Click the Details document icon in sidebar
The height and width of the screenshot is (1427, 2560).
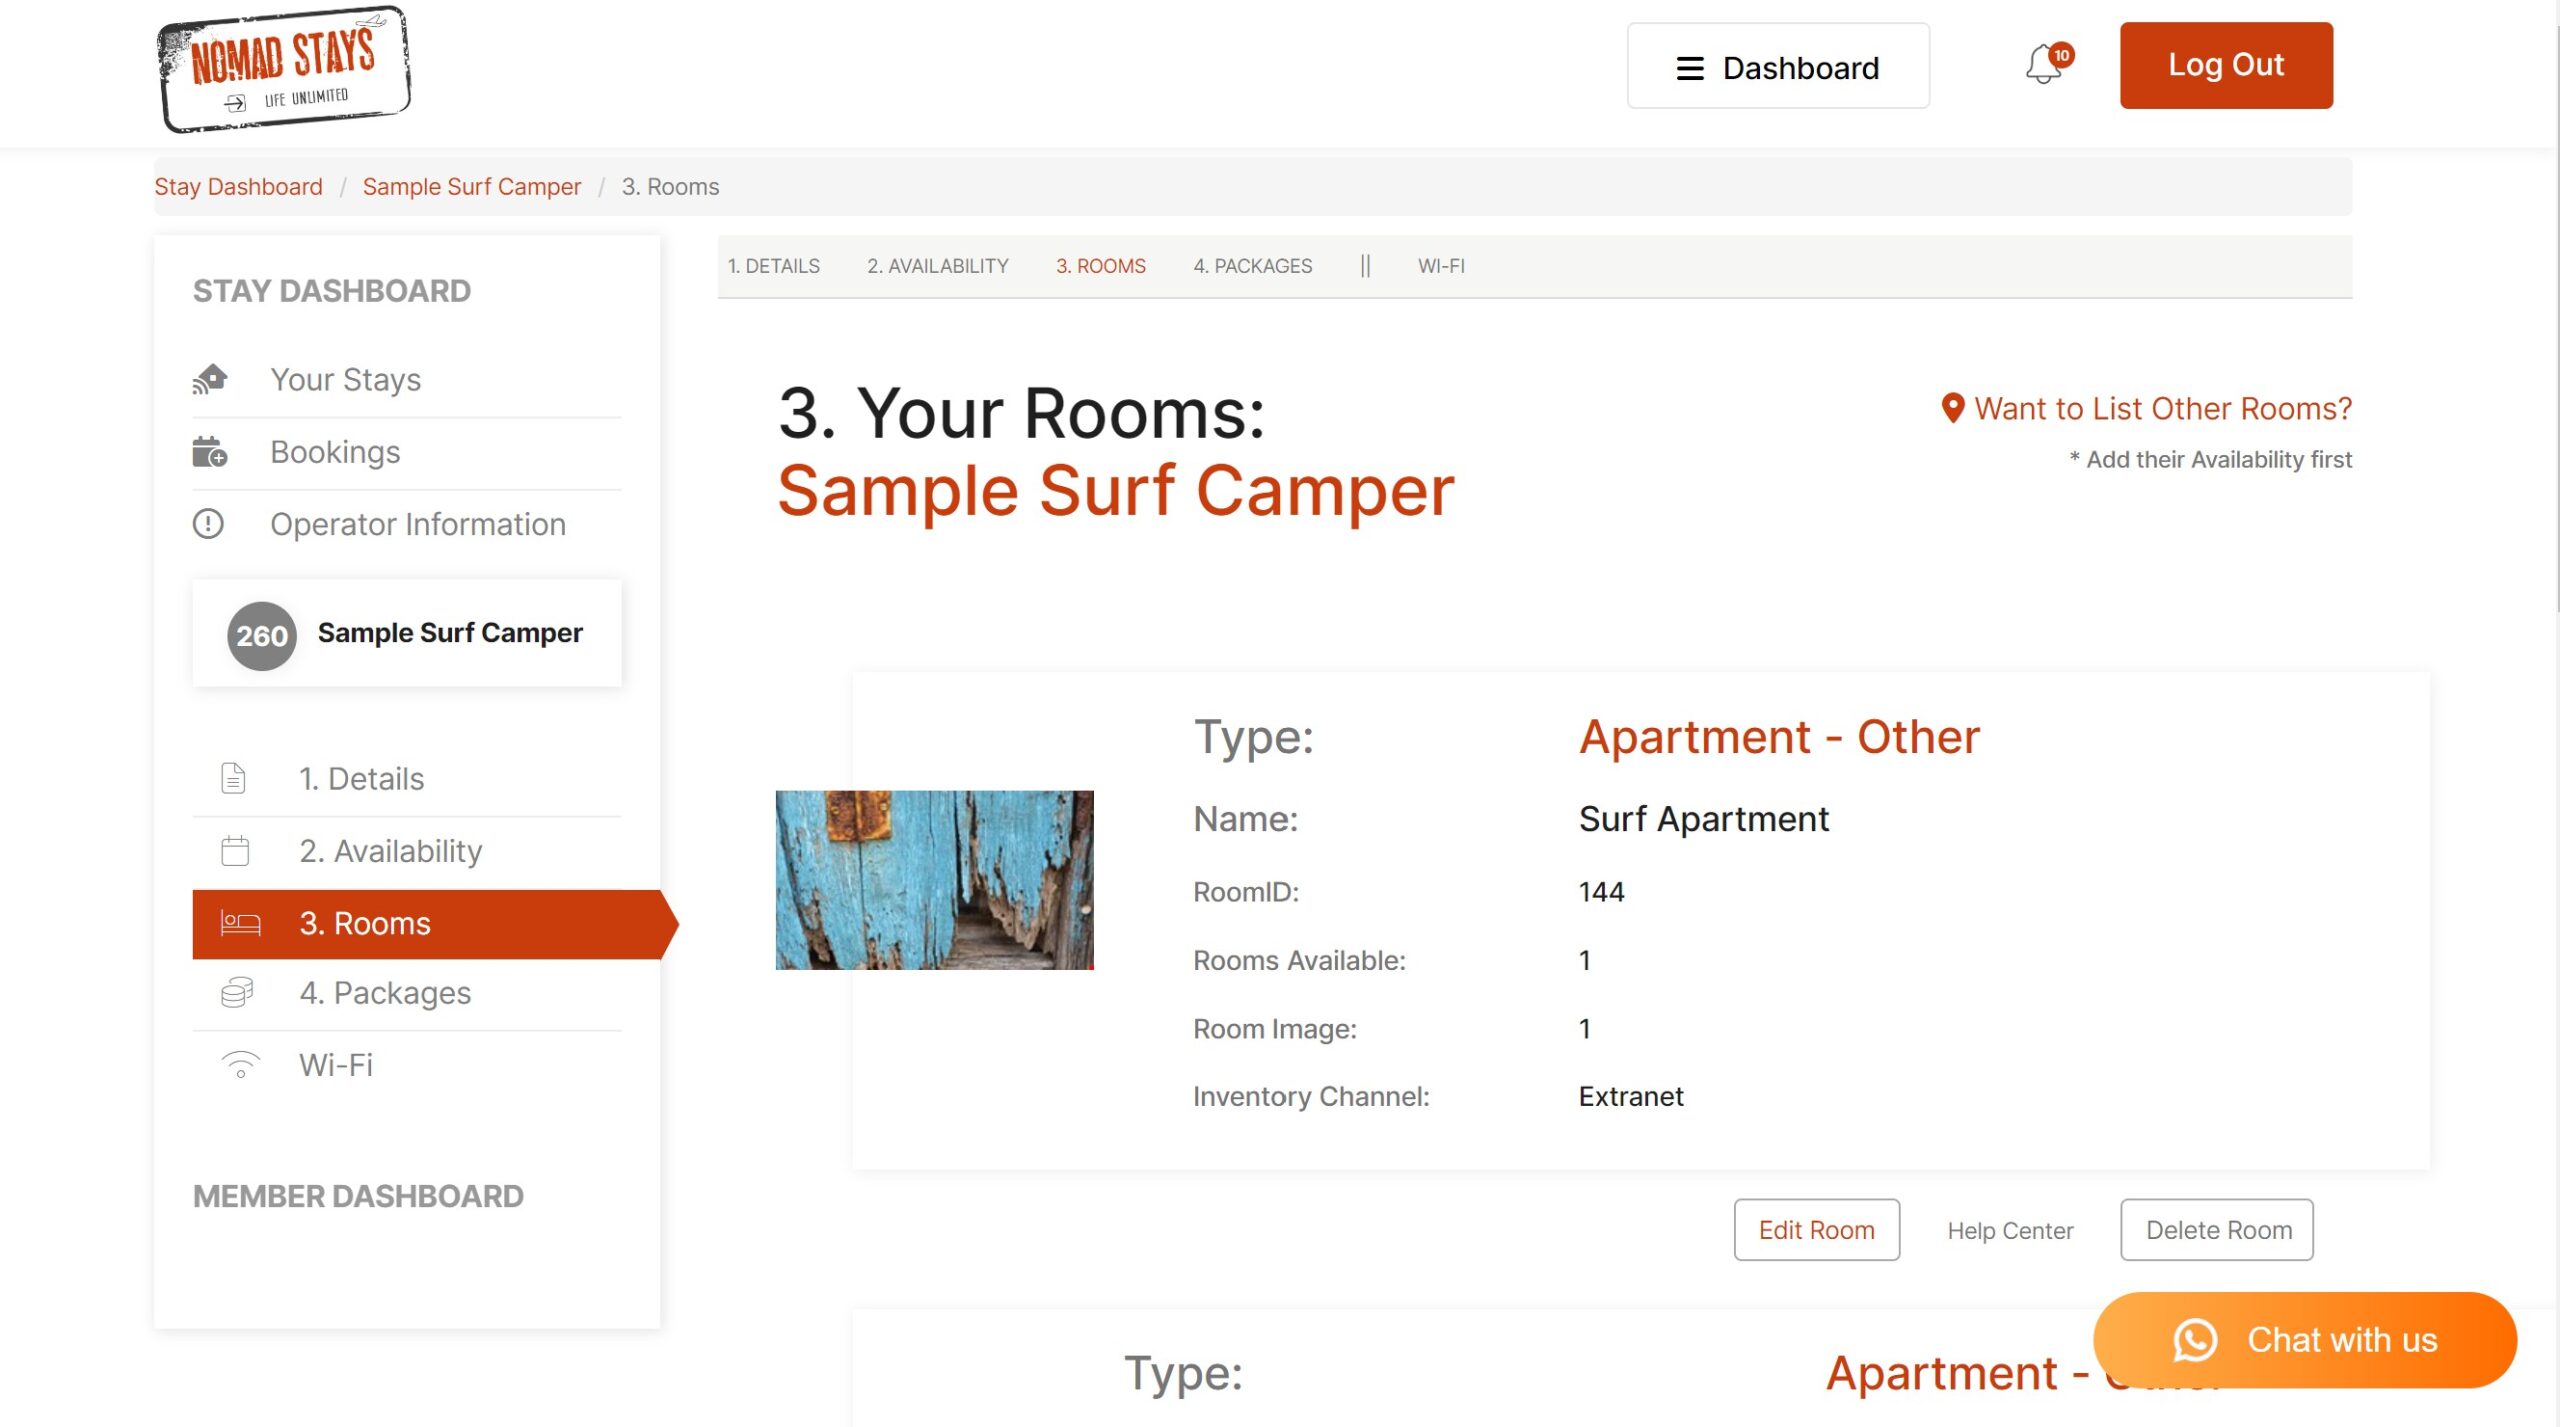point(233,778)
